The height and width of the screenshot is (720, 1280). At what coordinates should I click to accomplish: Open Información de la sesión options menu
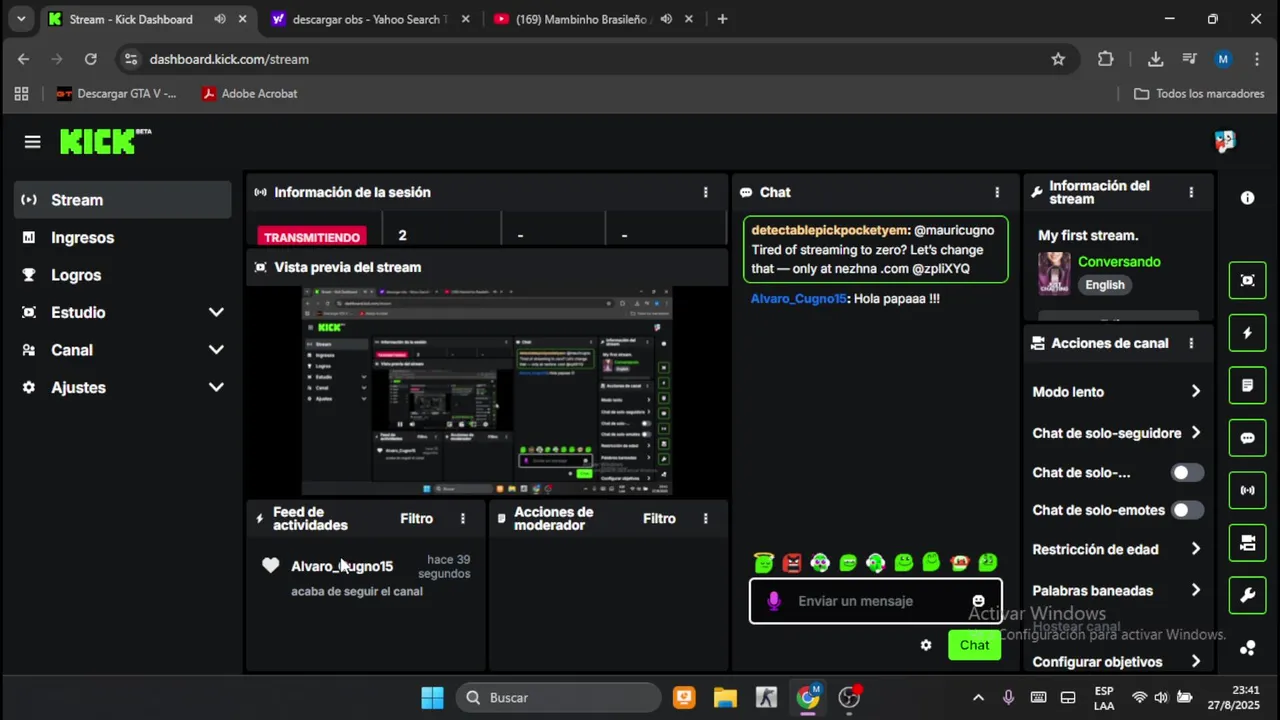coord(706,192)
